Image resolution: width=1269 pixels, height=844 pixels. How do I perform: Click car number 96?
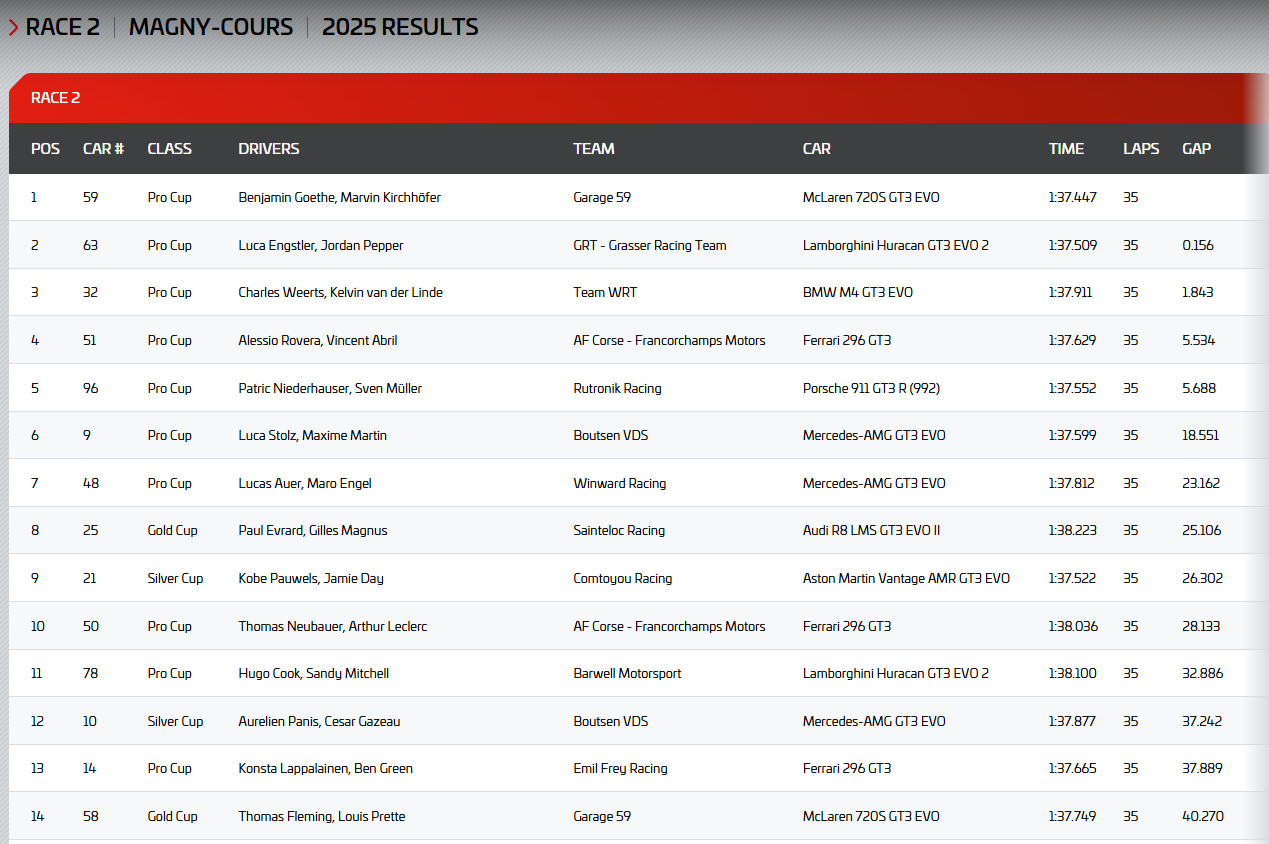click(x=91, y=388)
